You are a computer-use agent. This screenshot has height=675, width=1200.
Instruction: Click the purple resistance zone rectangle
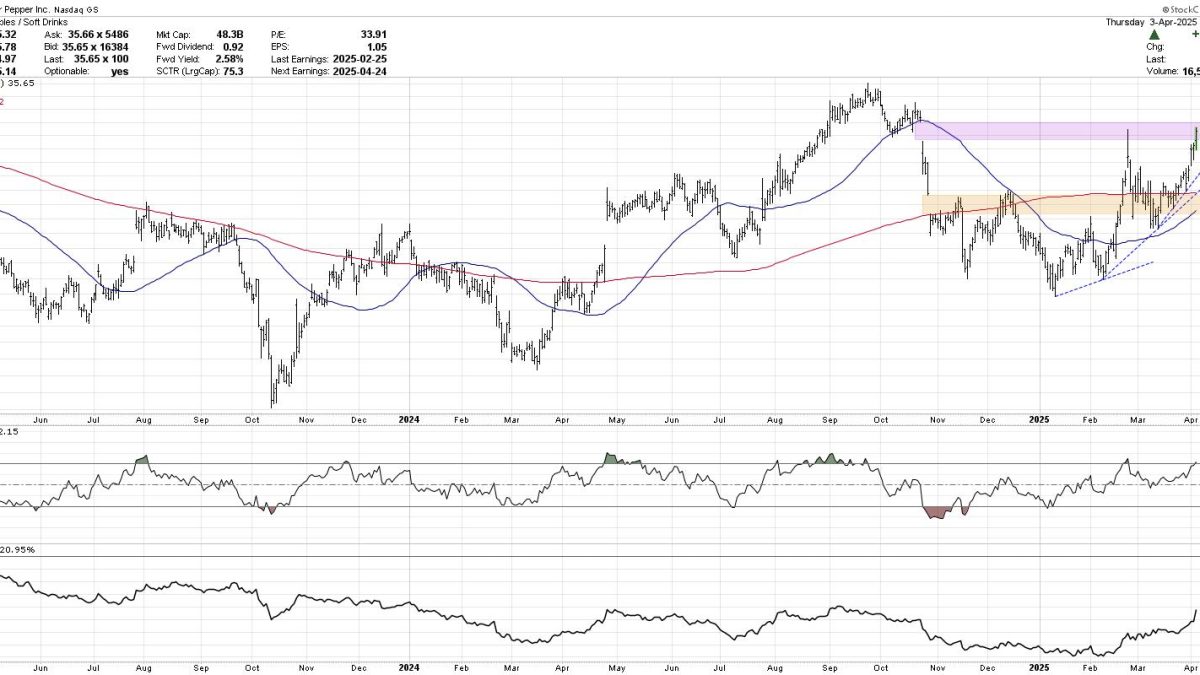pyautogui.click(x=1057, y=130)
